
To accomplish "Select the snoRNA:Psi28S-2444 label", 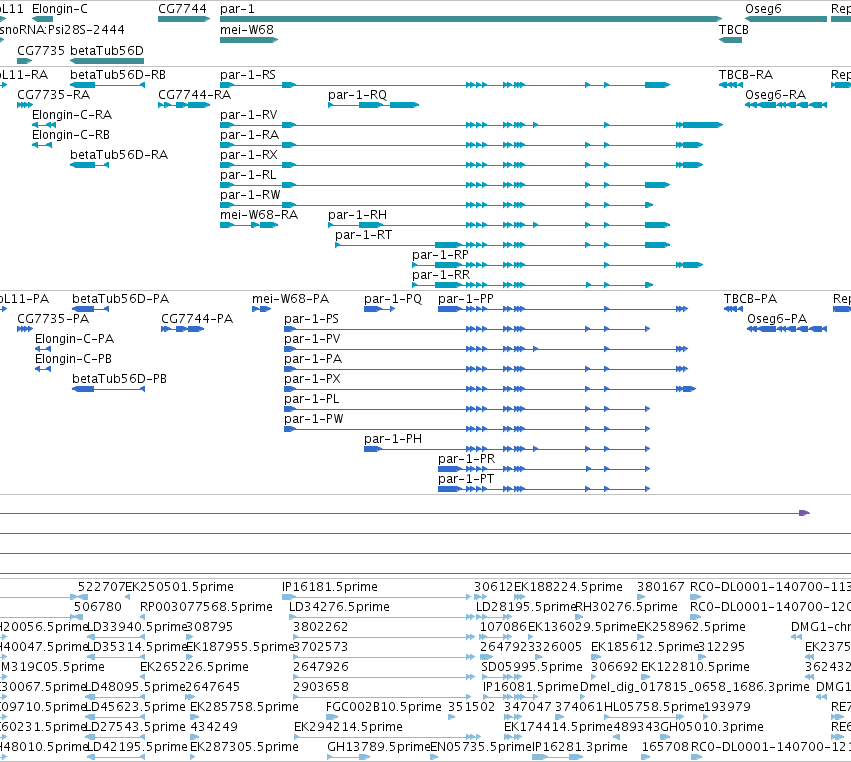I will tap(62, 30).
